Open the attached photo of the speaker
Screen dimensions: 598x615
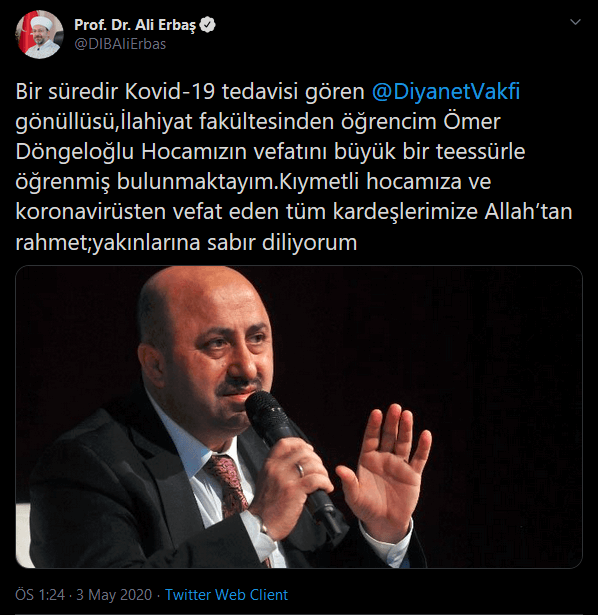[299, 417]
